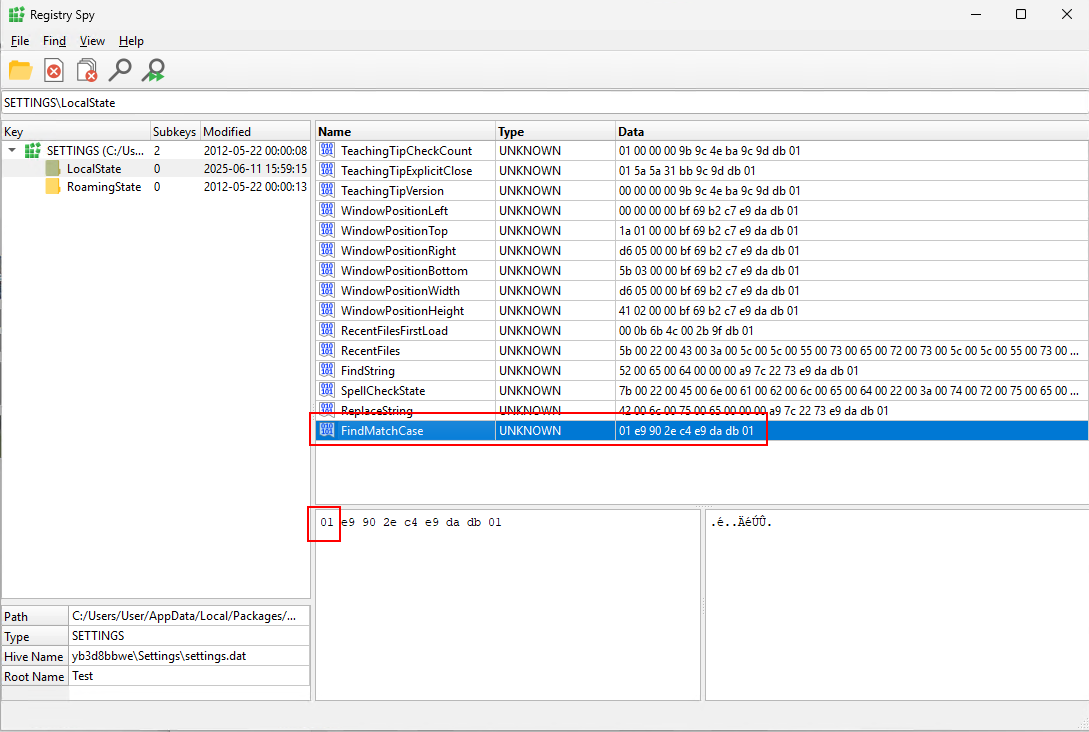The image size is (1089, 732).
Task: Click the Subkeys column header
Action: pos(175,131)
